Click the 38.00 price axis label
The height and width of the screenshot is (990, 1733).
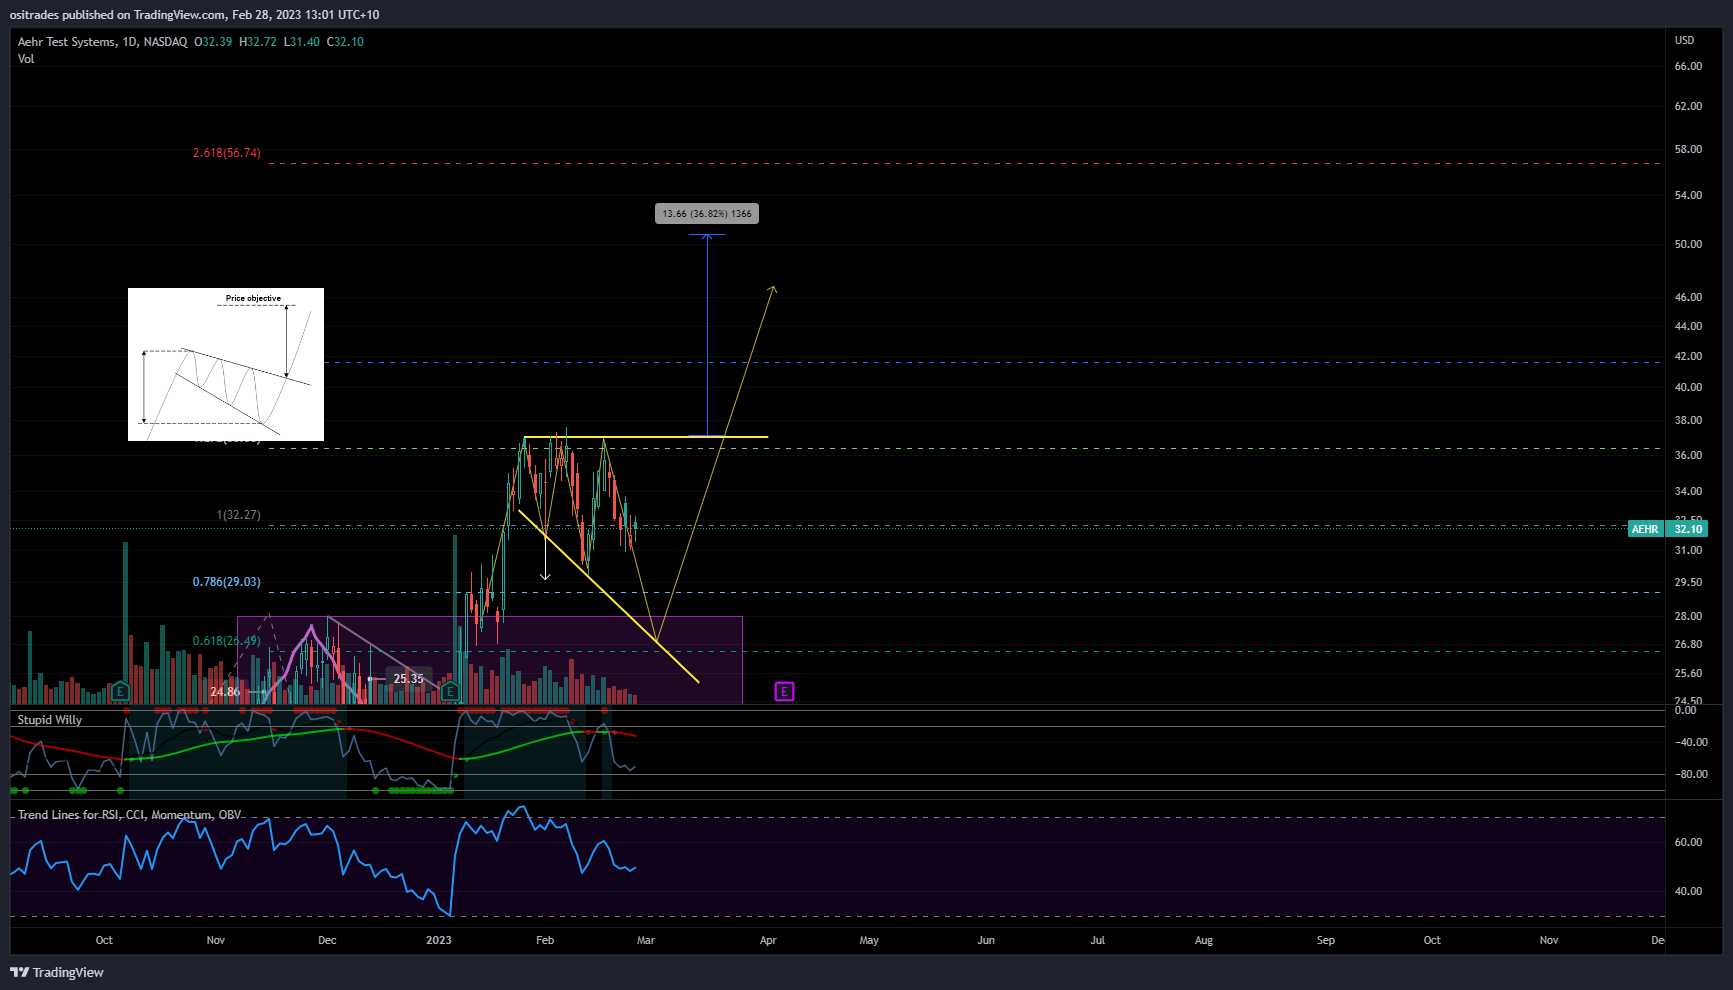1688,420
